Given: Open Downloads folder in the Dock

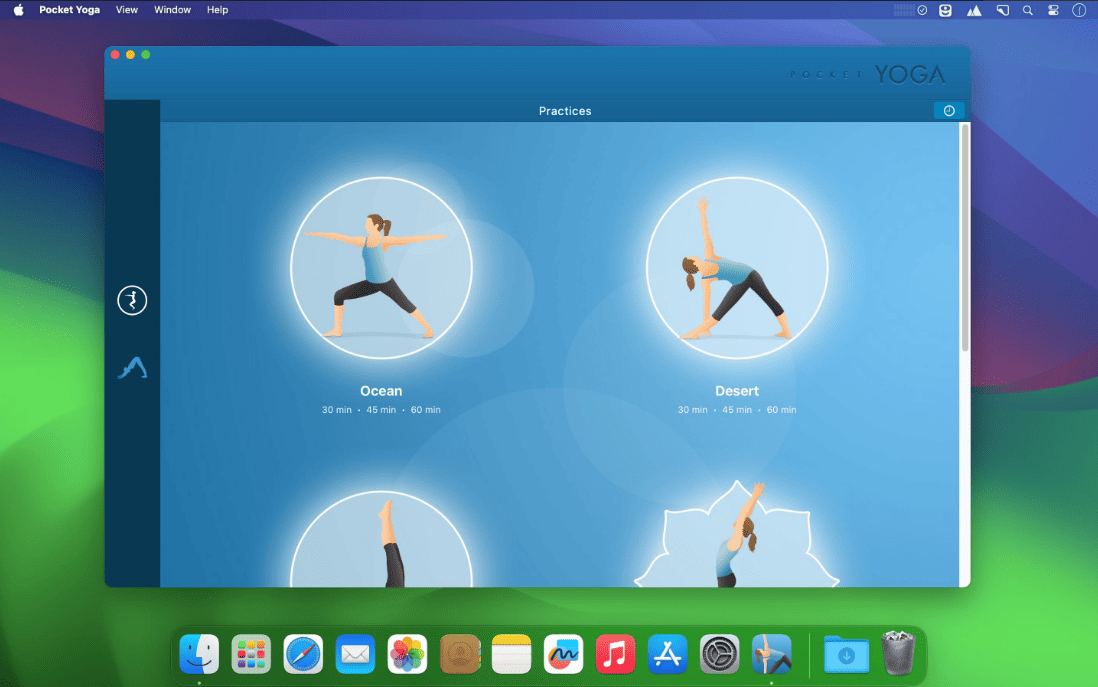Looking at the screenshot, I should 846,654.
